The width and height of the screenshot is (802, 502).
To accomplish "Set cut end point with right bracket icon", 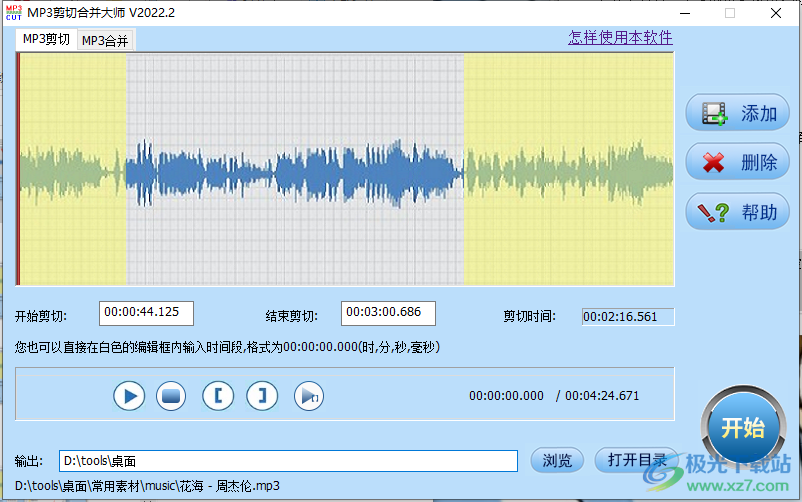I will pyautogui.click(x=262, y=396).
